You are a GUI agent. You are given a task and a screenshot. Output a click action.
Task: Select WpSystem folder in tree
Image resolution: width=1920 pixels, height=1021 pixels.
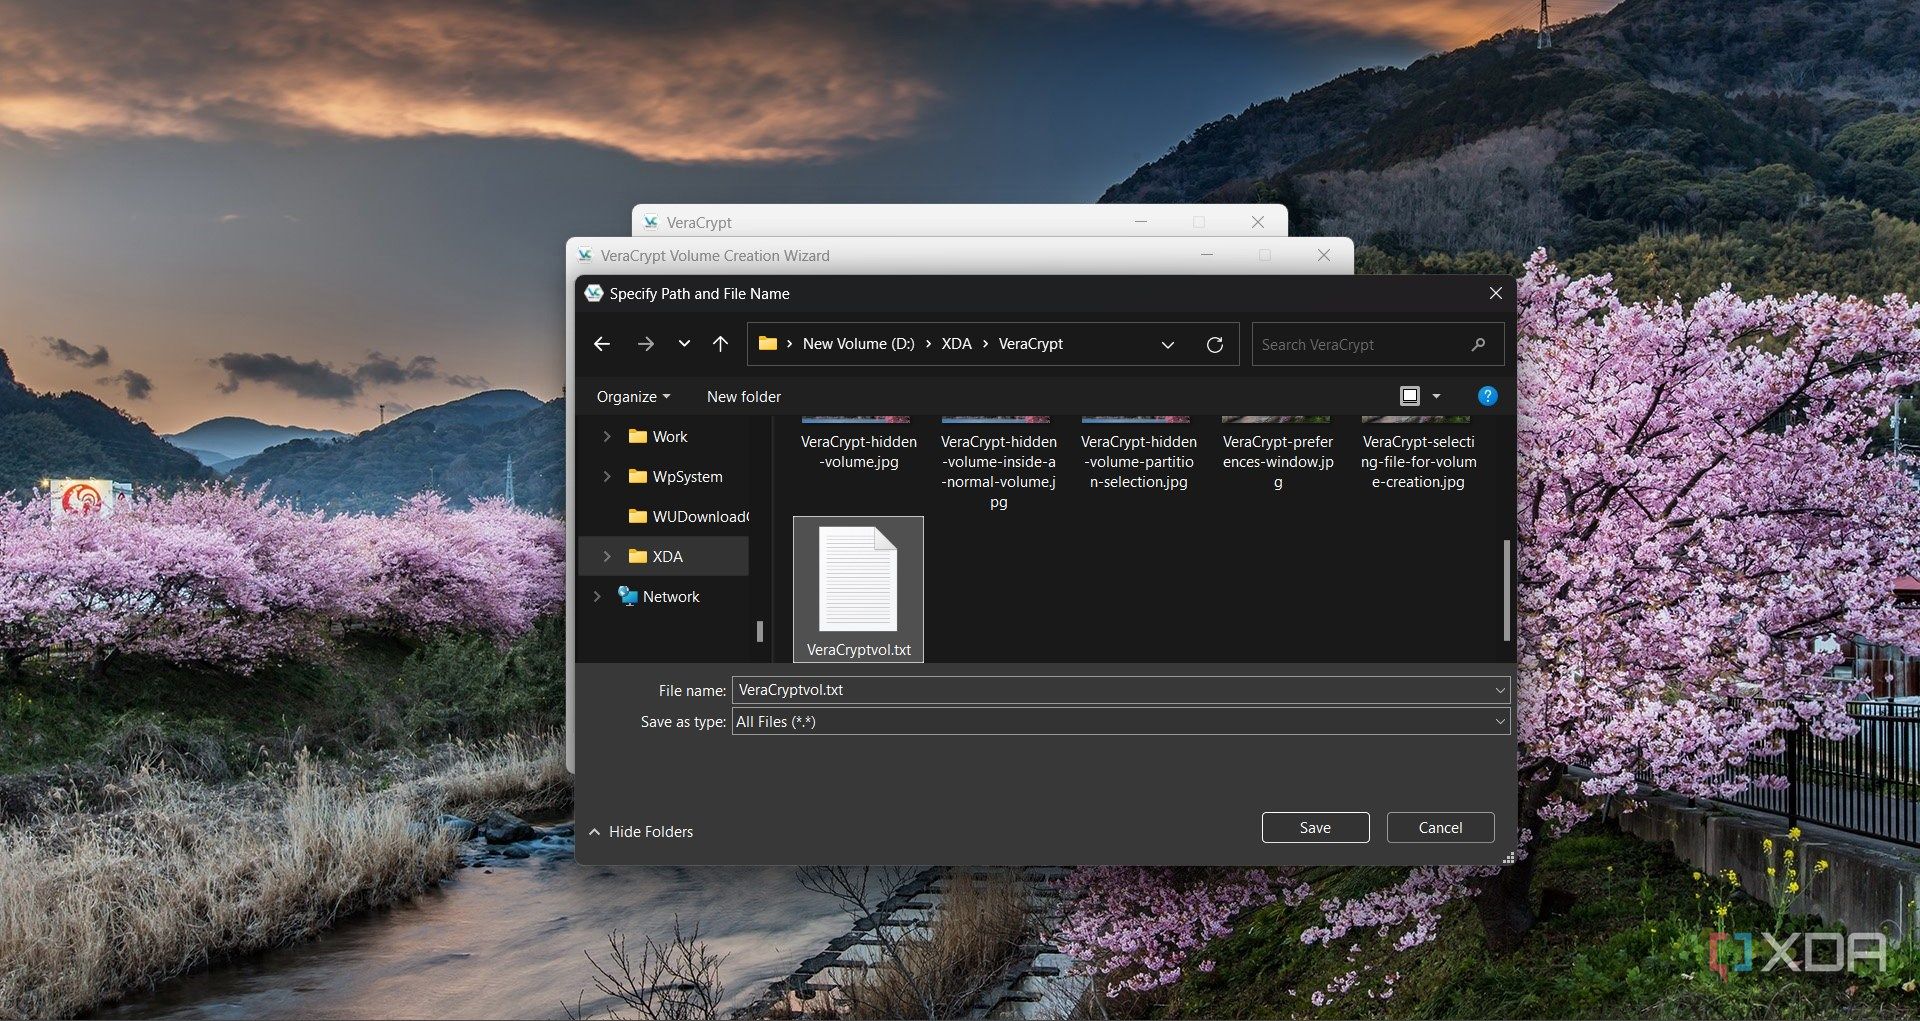(675, 477)
